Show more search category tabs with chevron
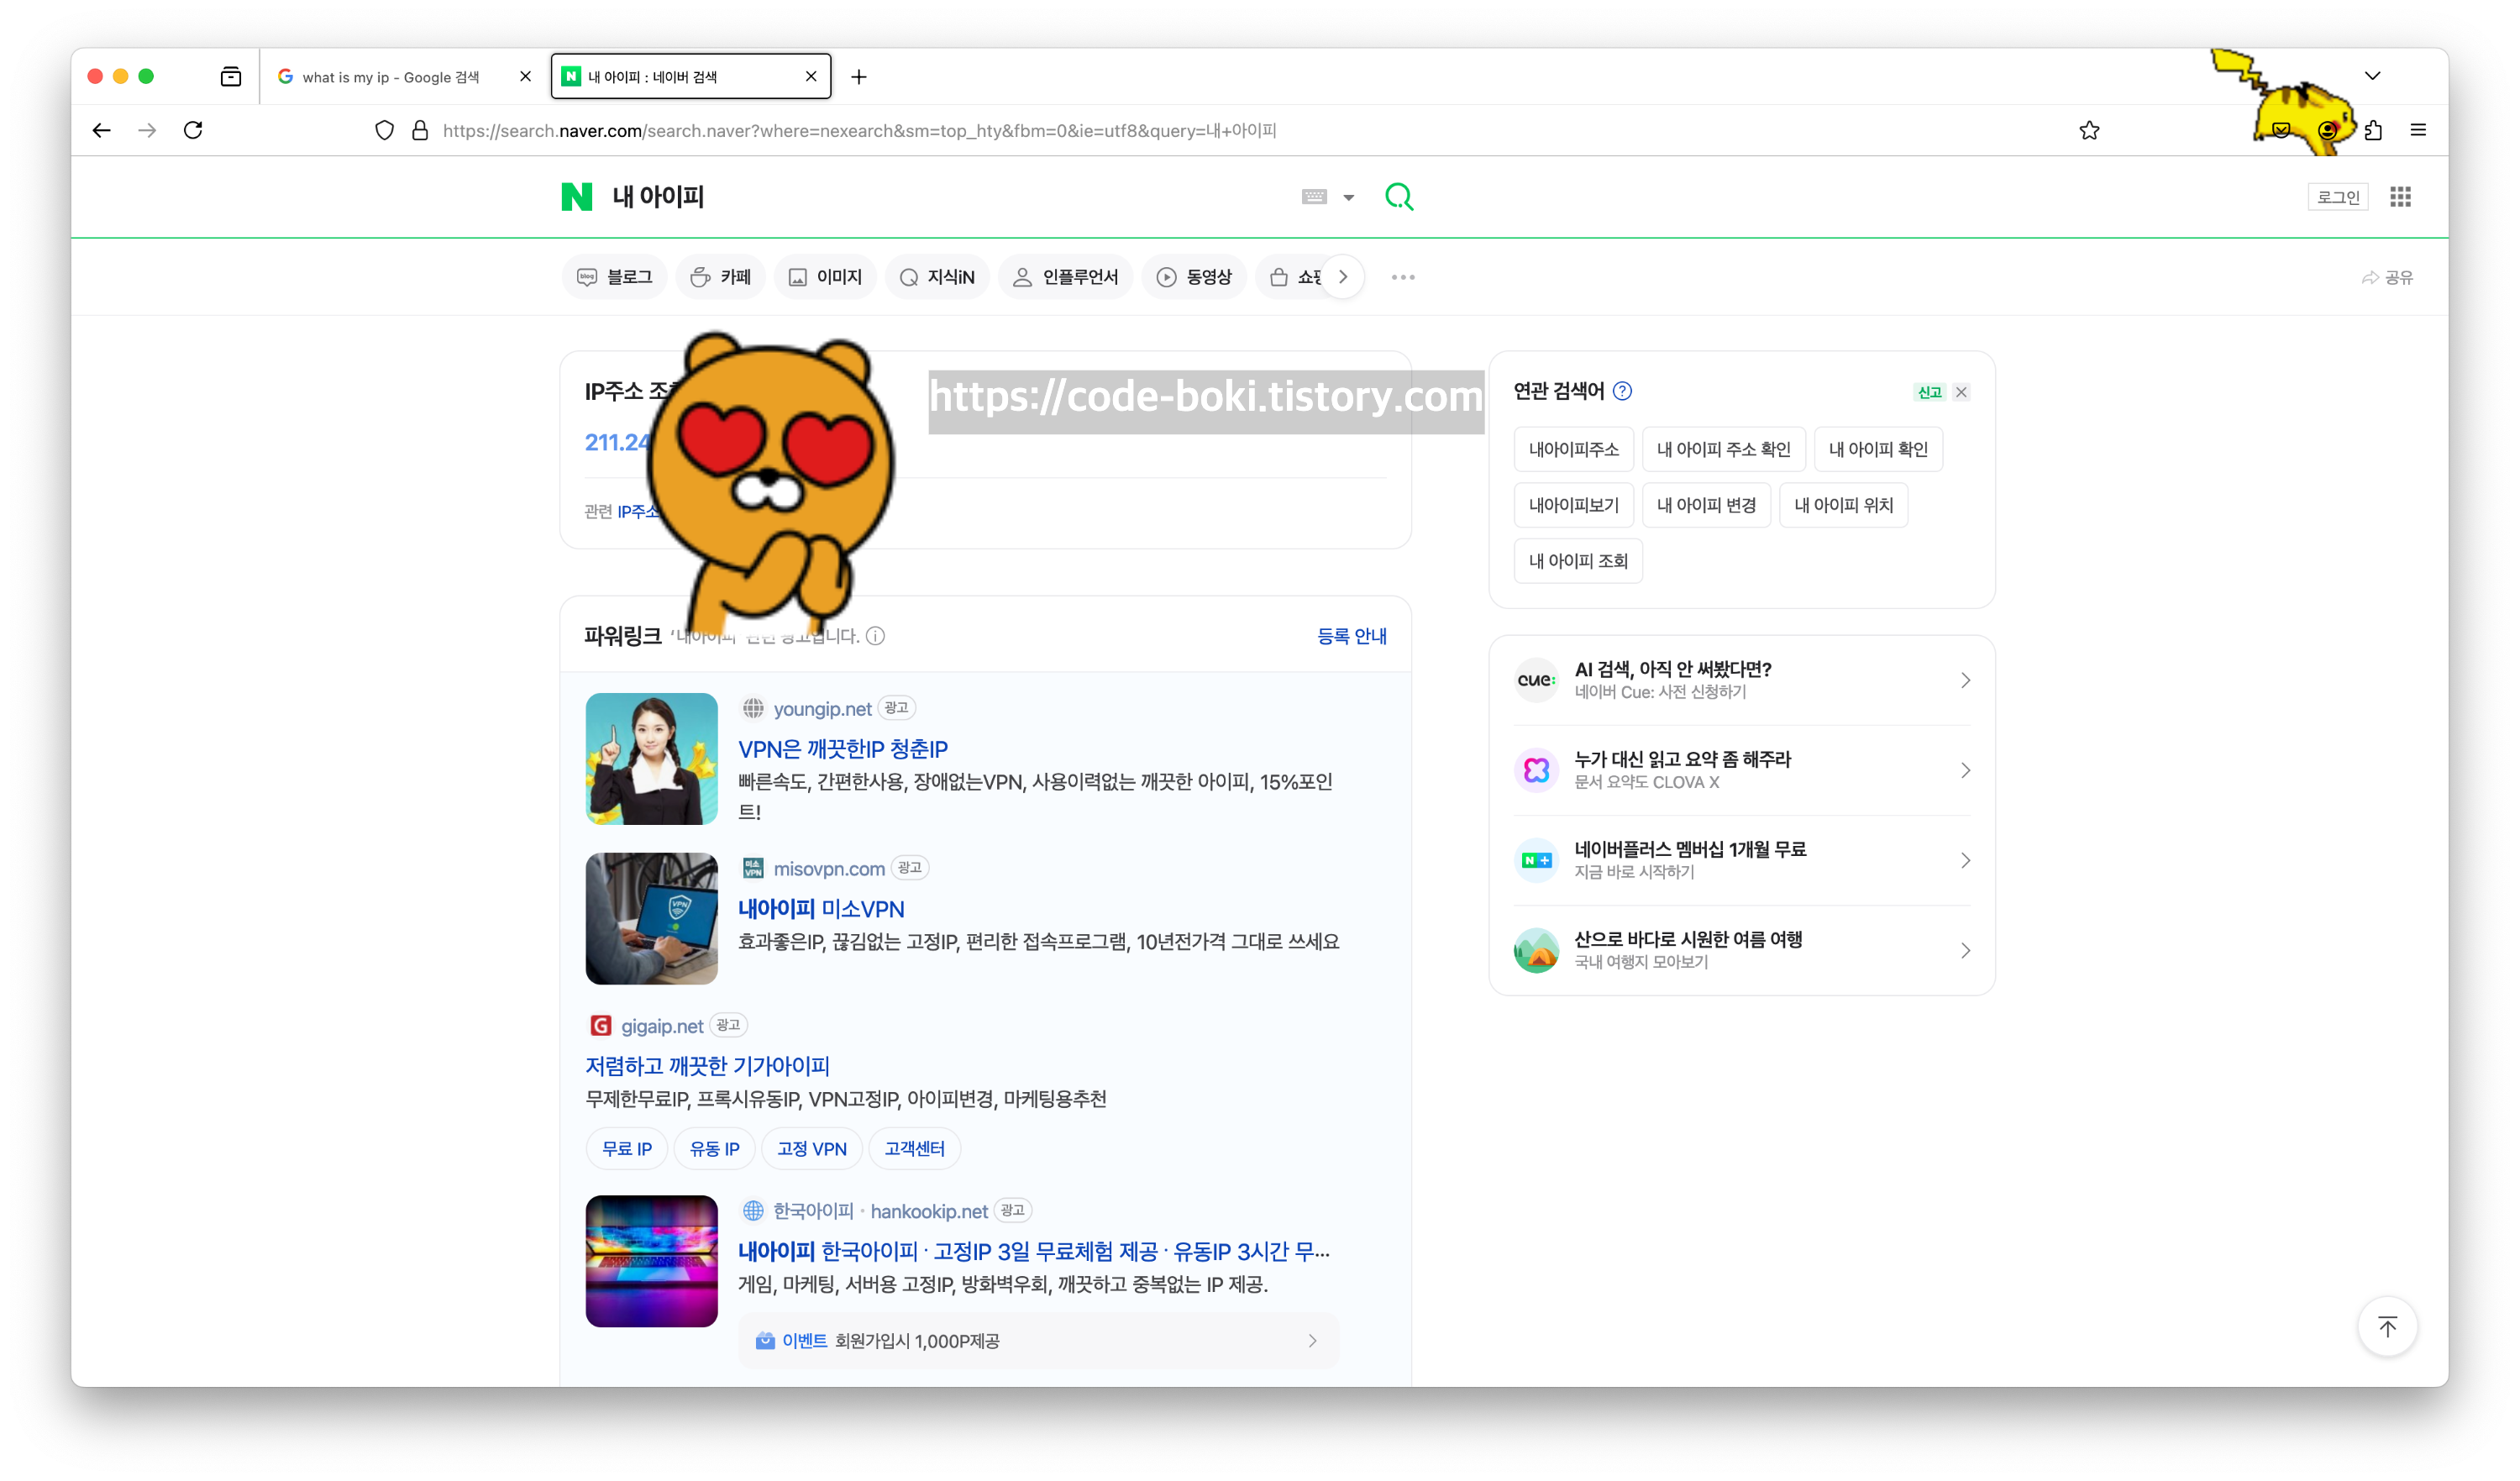This screenshot has width=2520, height=1481. point(1343,277)
